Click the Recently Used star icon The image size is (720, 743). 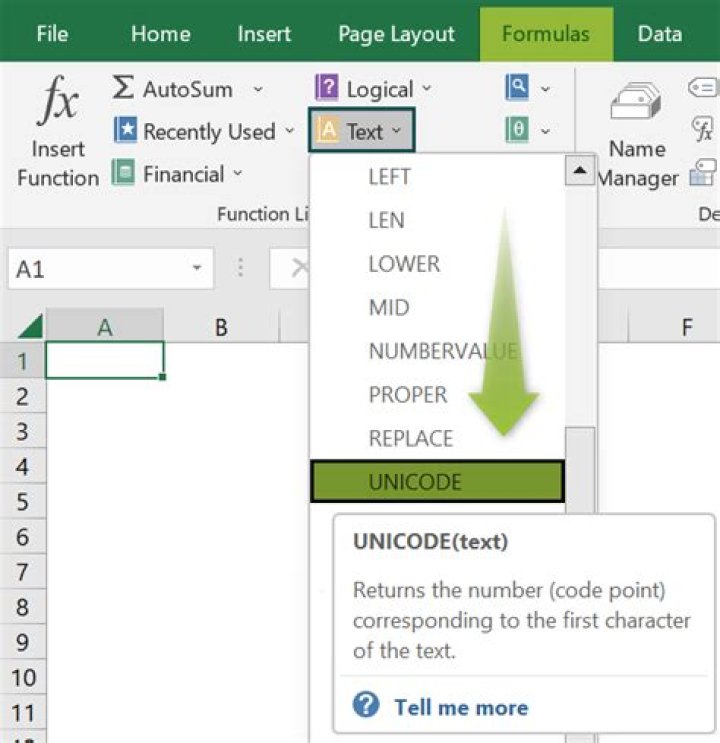click(x=126, y=130)
